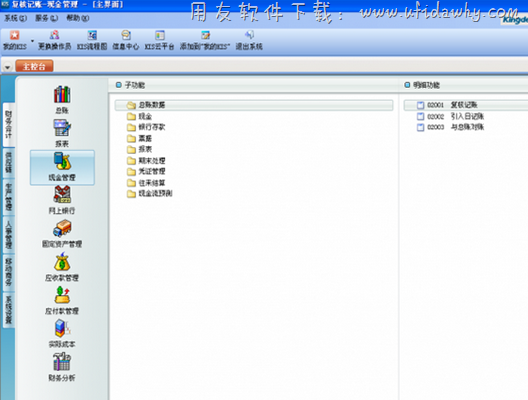The height and width of the screenshot is (400, 528).
Task: Select the 银行存款 folder
Action: (146, 127)
